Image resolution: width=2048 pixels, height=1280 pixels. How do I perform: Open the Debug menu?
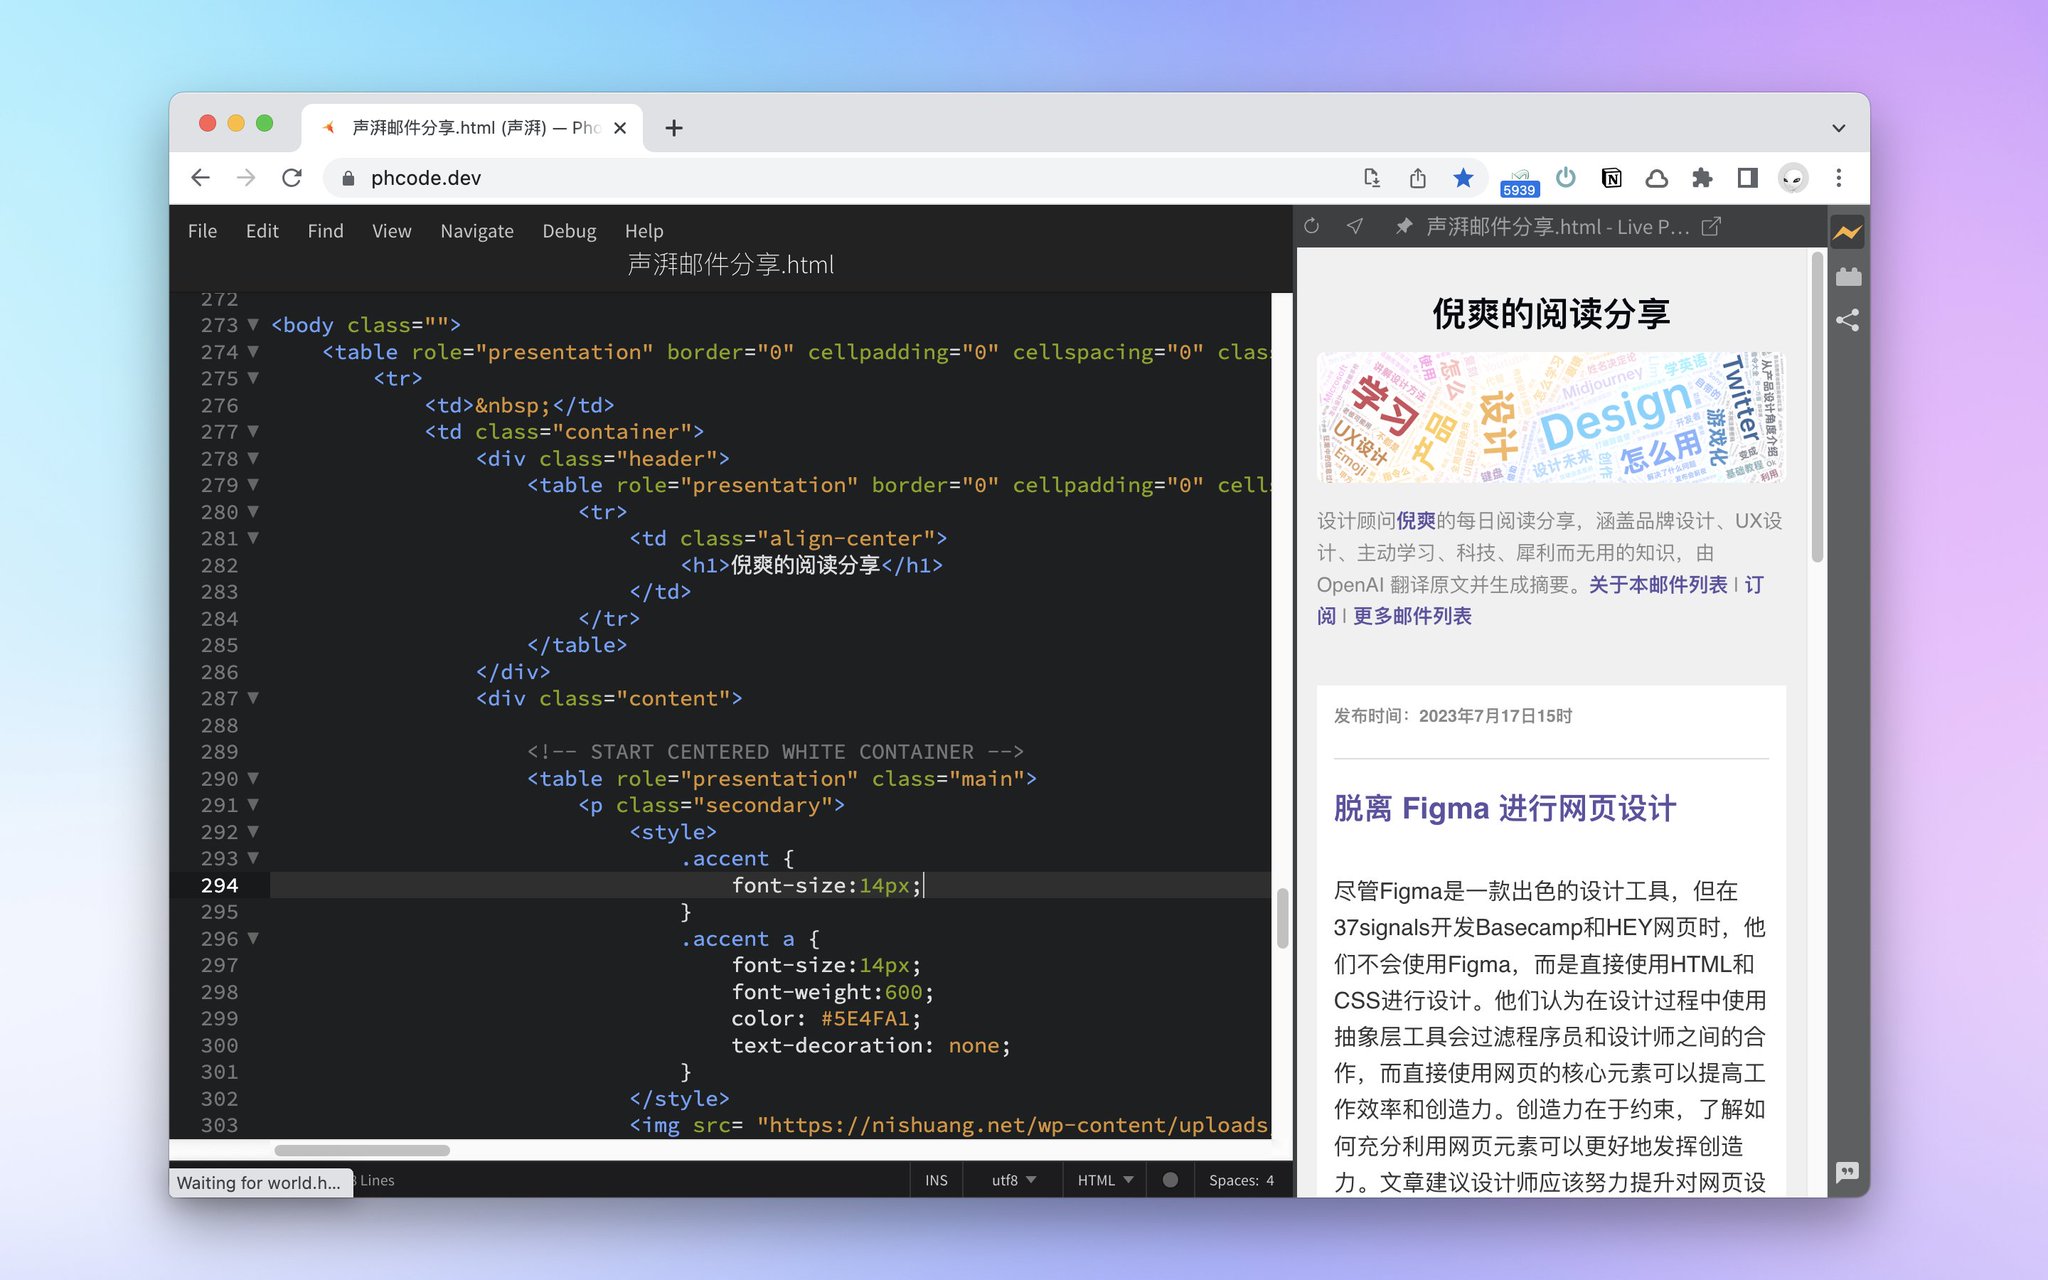(569, 231)
